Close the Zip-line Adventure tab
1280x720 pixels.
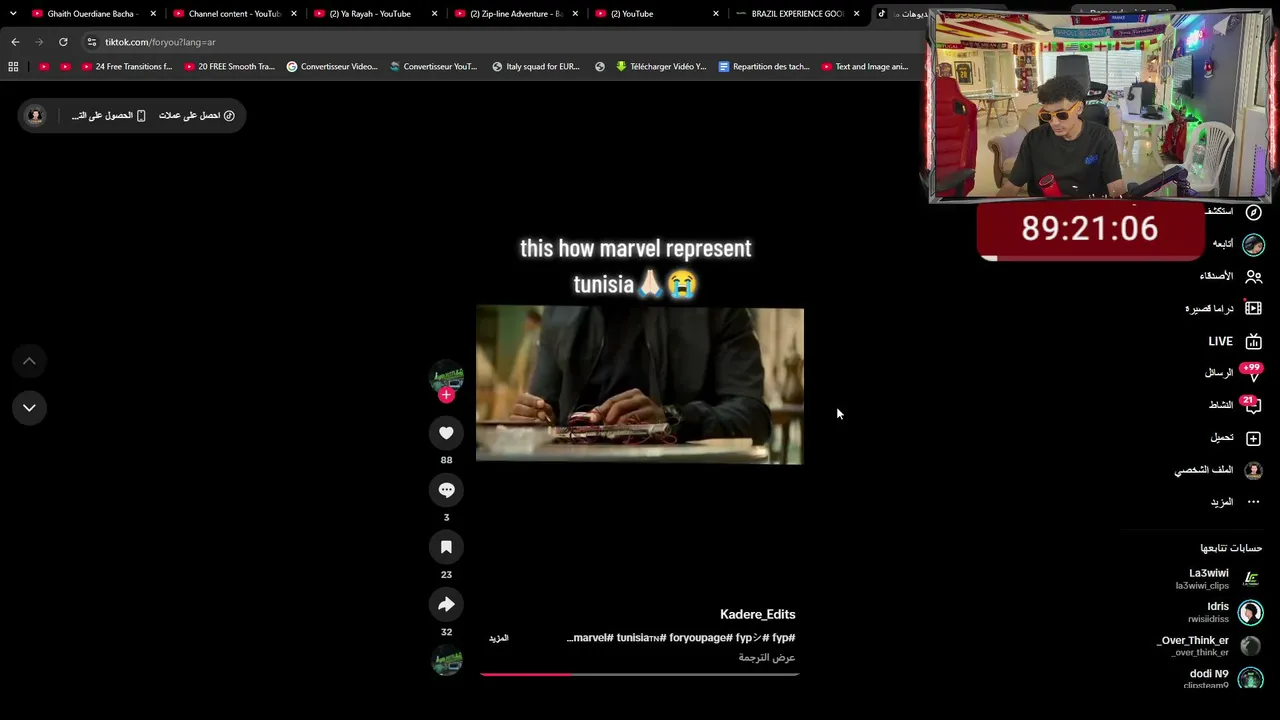click(575, 14)
